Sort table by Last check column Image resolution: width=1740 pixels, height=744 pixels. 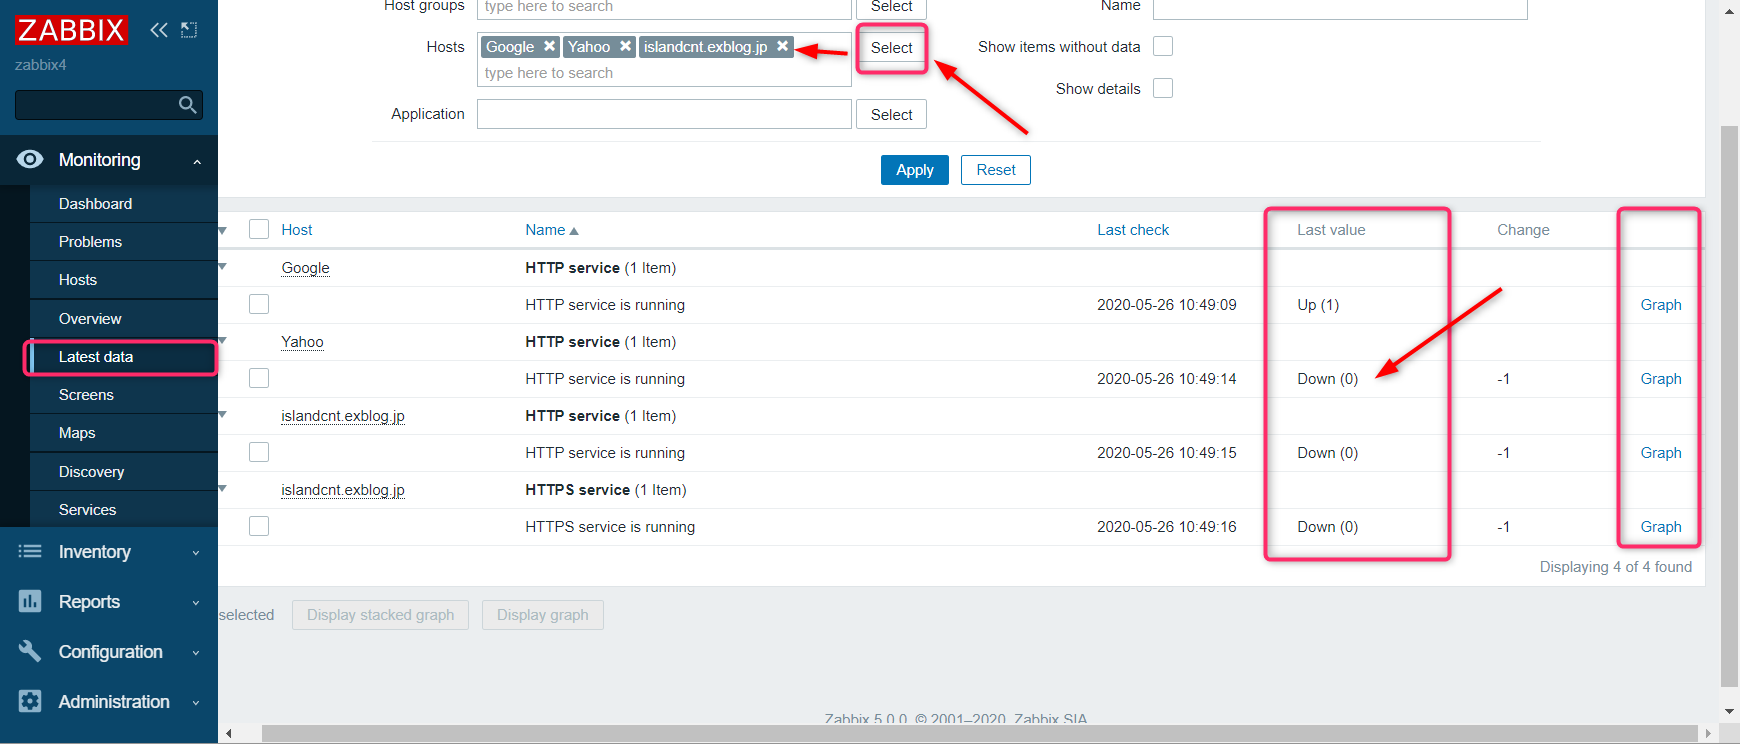point(1132,229)
